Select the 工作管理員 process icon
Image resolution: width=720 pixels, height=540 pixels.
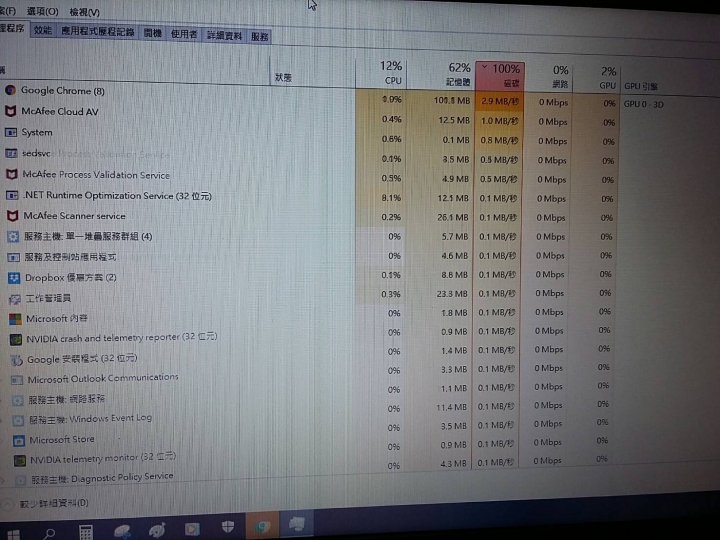[x=14, y=299]
